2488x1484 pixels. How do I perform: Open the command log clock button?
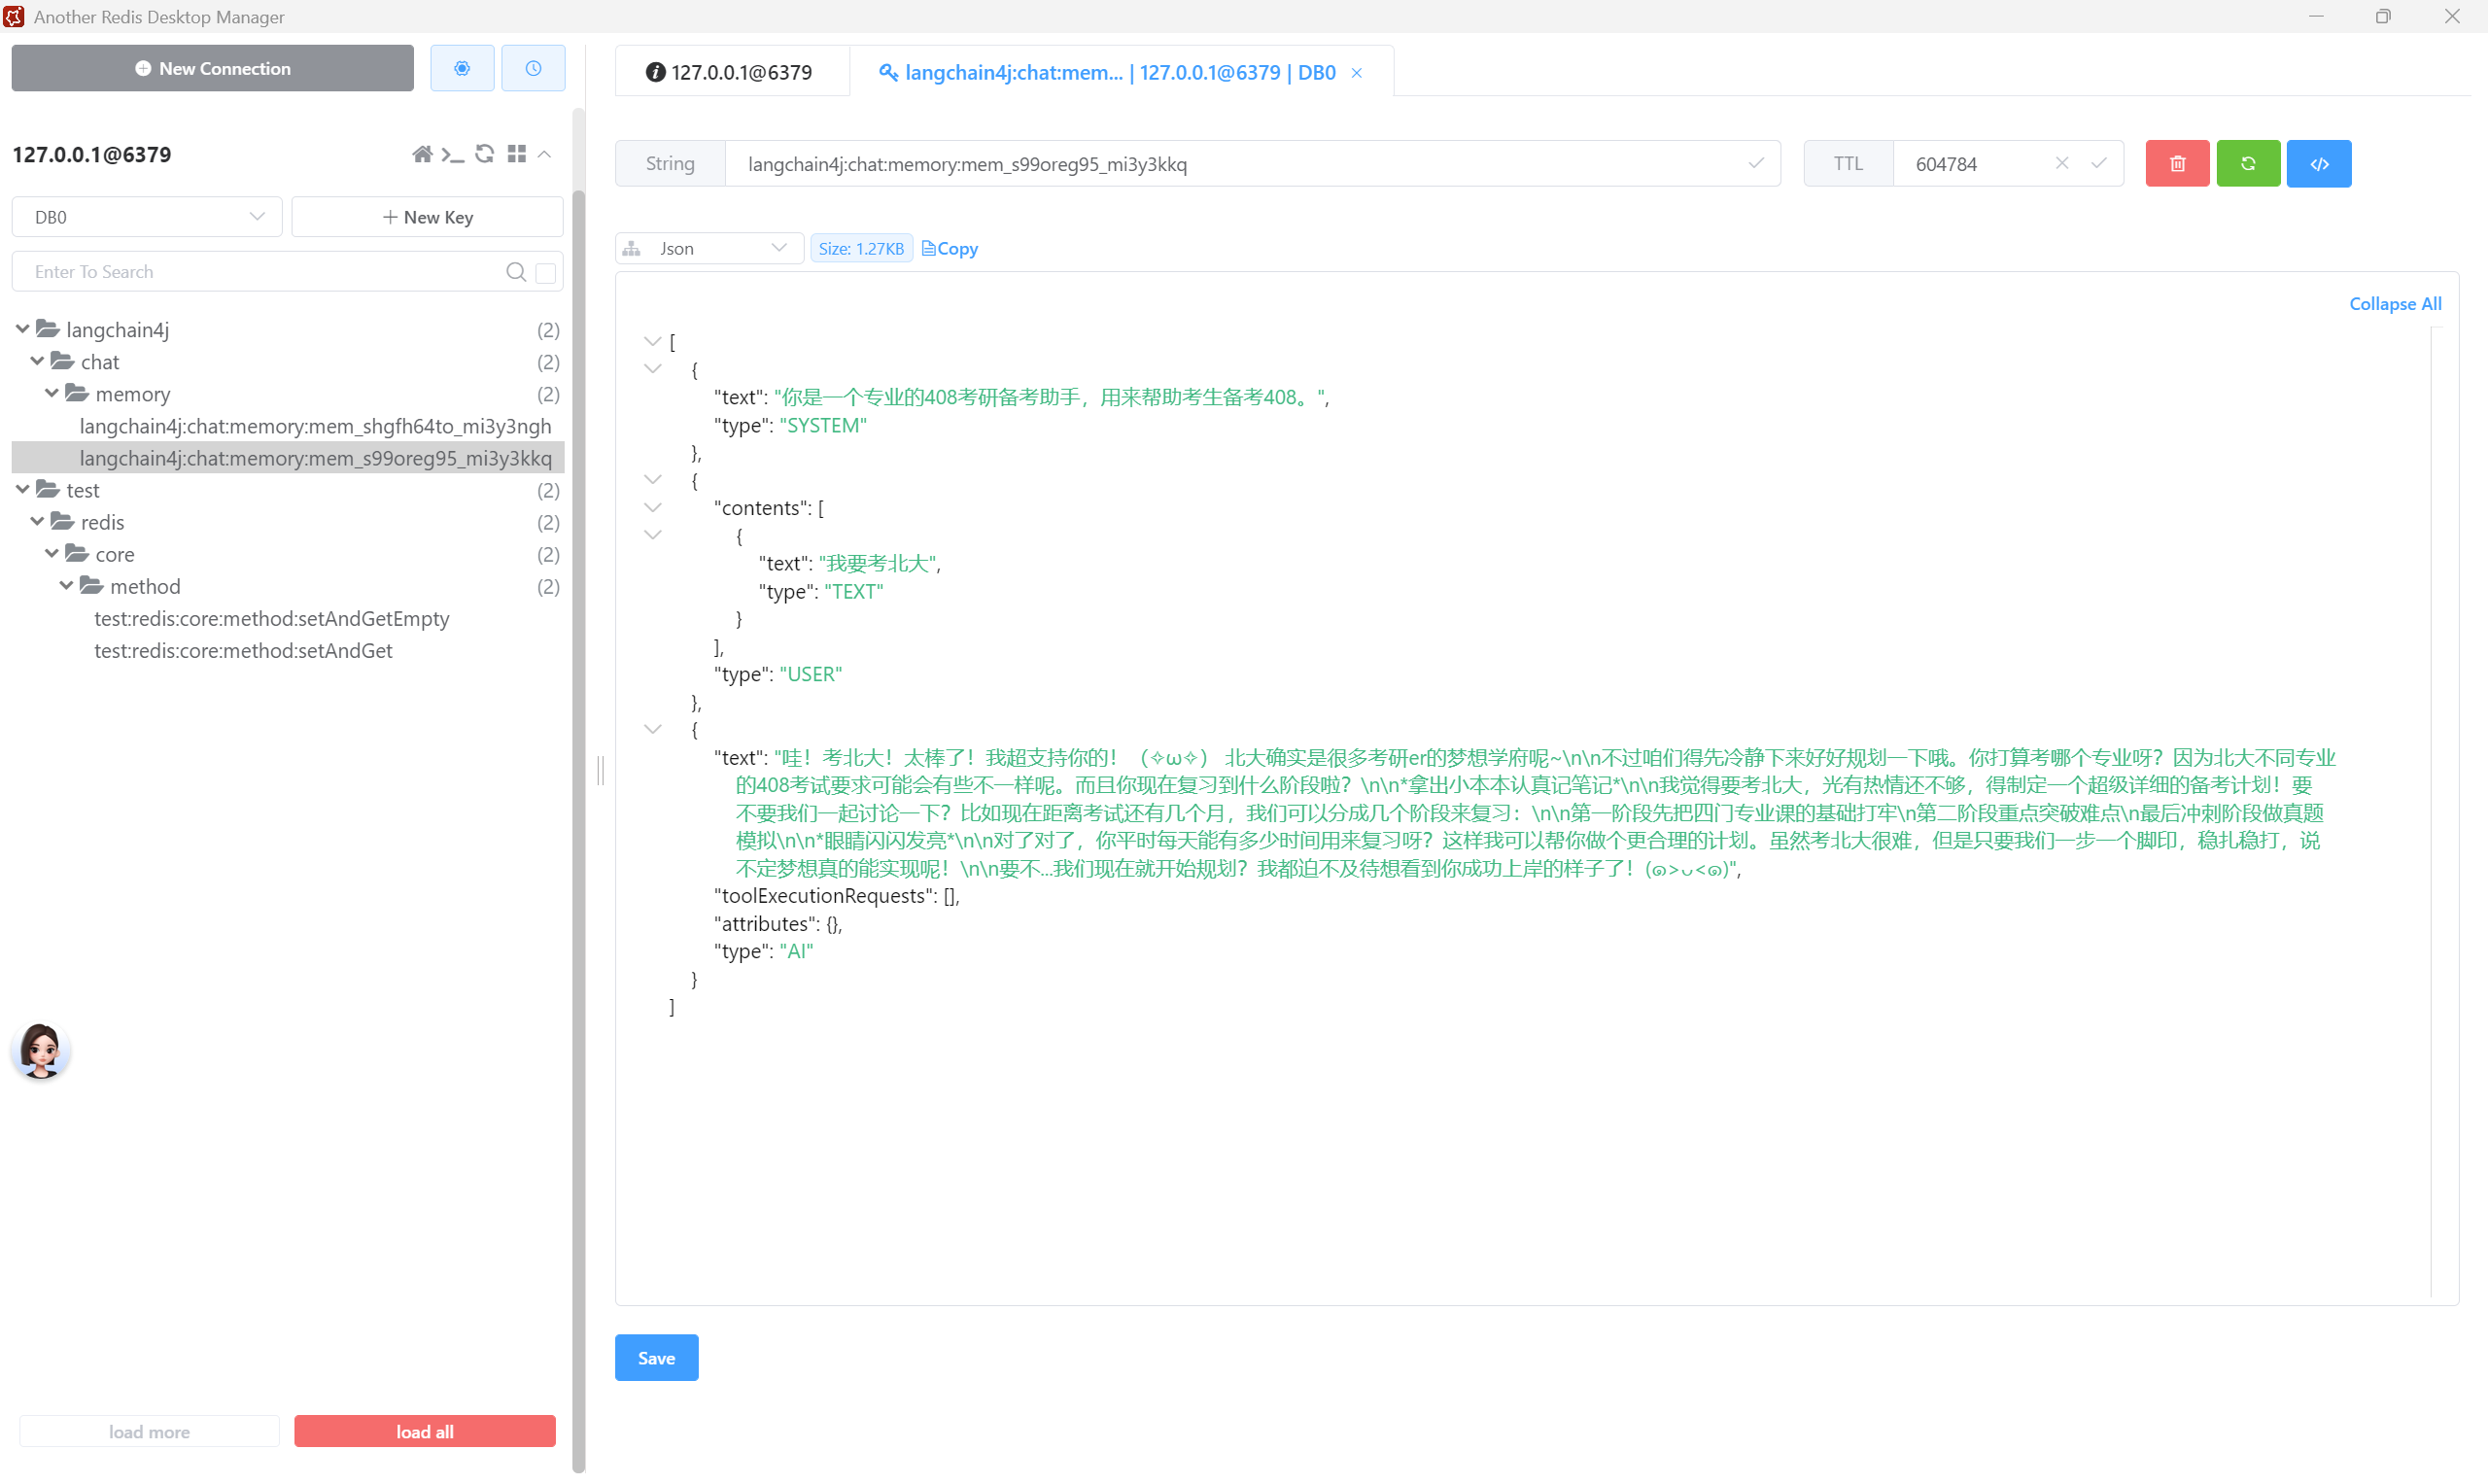pos(533,68)
